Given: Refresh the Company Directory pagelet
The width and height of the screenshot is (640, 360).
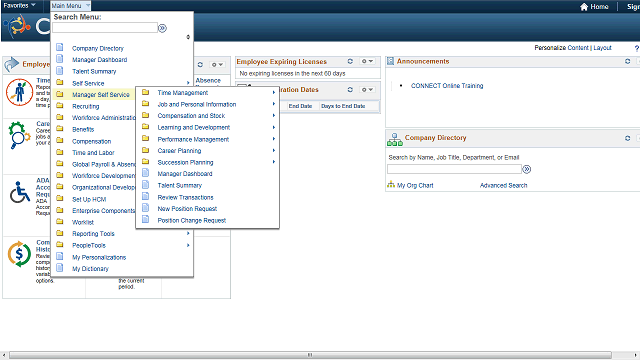Looking at the screenshot, I should click(627, 138).
